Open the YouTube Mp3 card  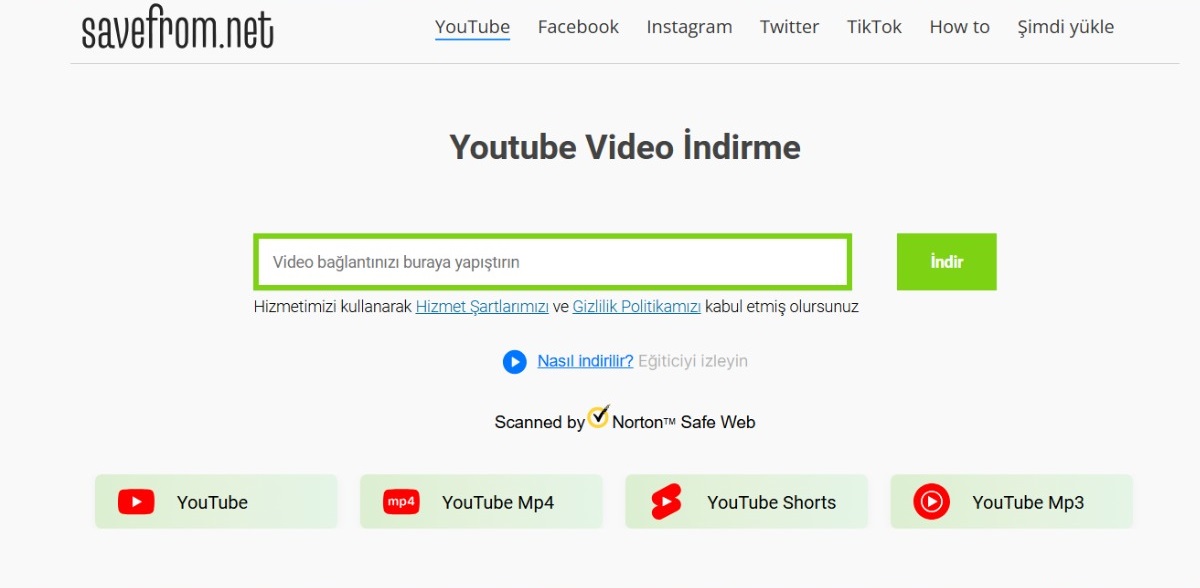point(1011,501)
